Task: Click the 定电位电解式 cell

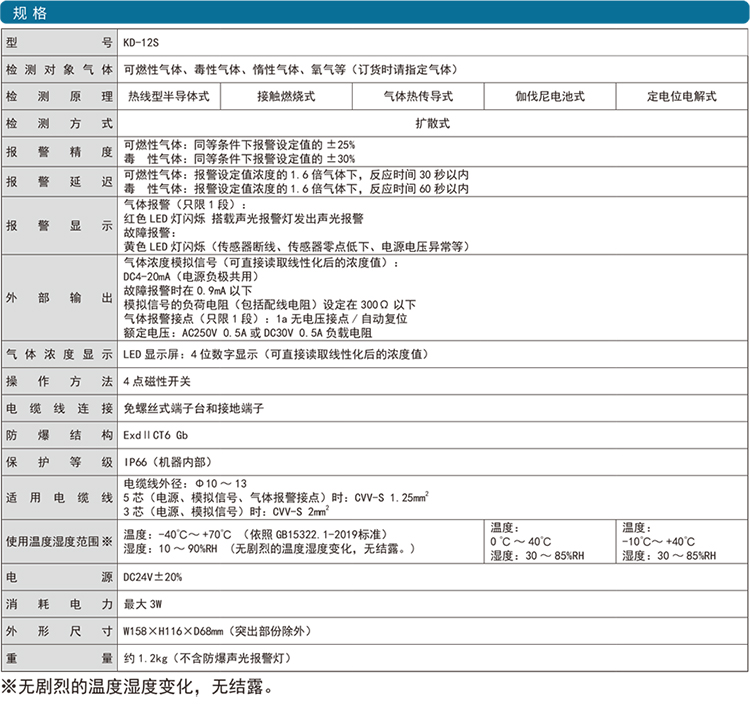Action: tap(682, 97)
